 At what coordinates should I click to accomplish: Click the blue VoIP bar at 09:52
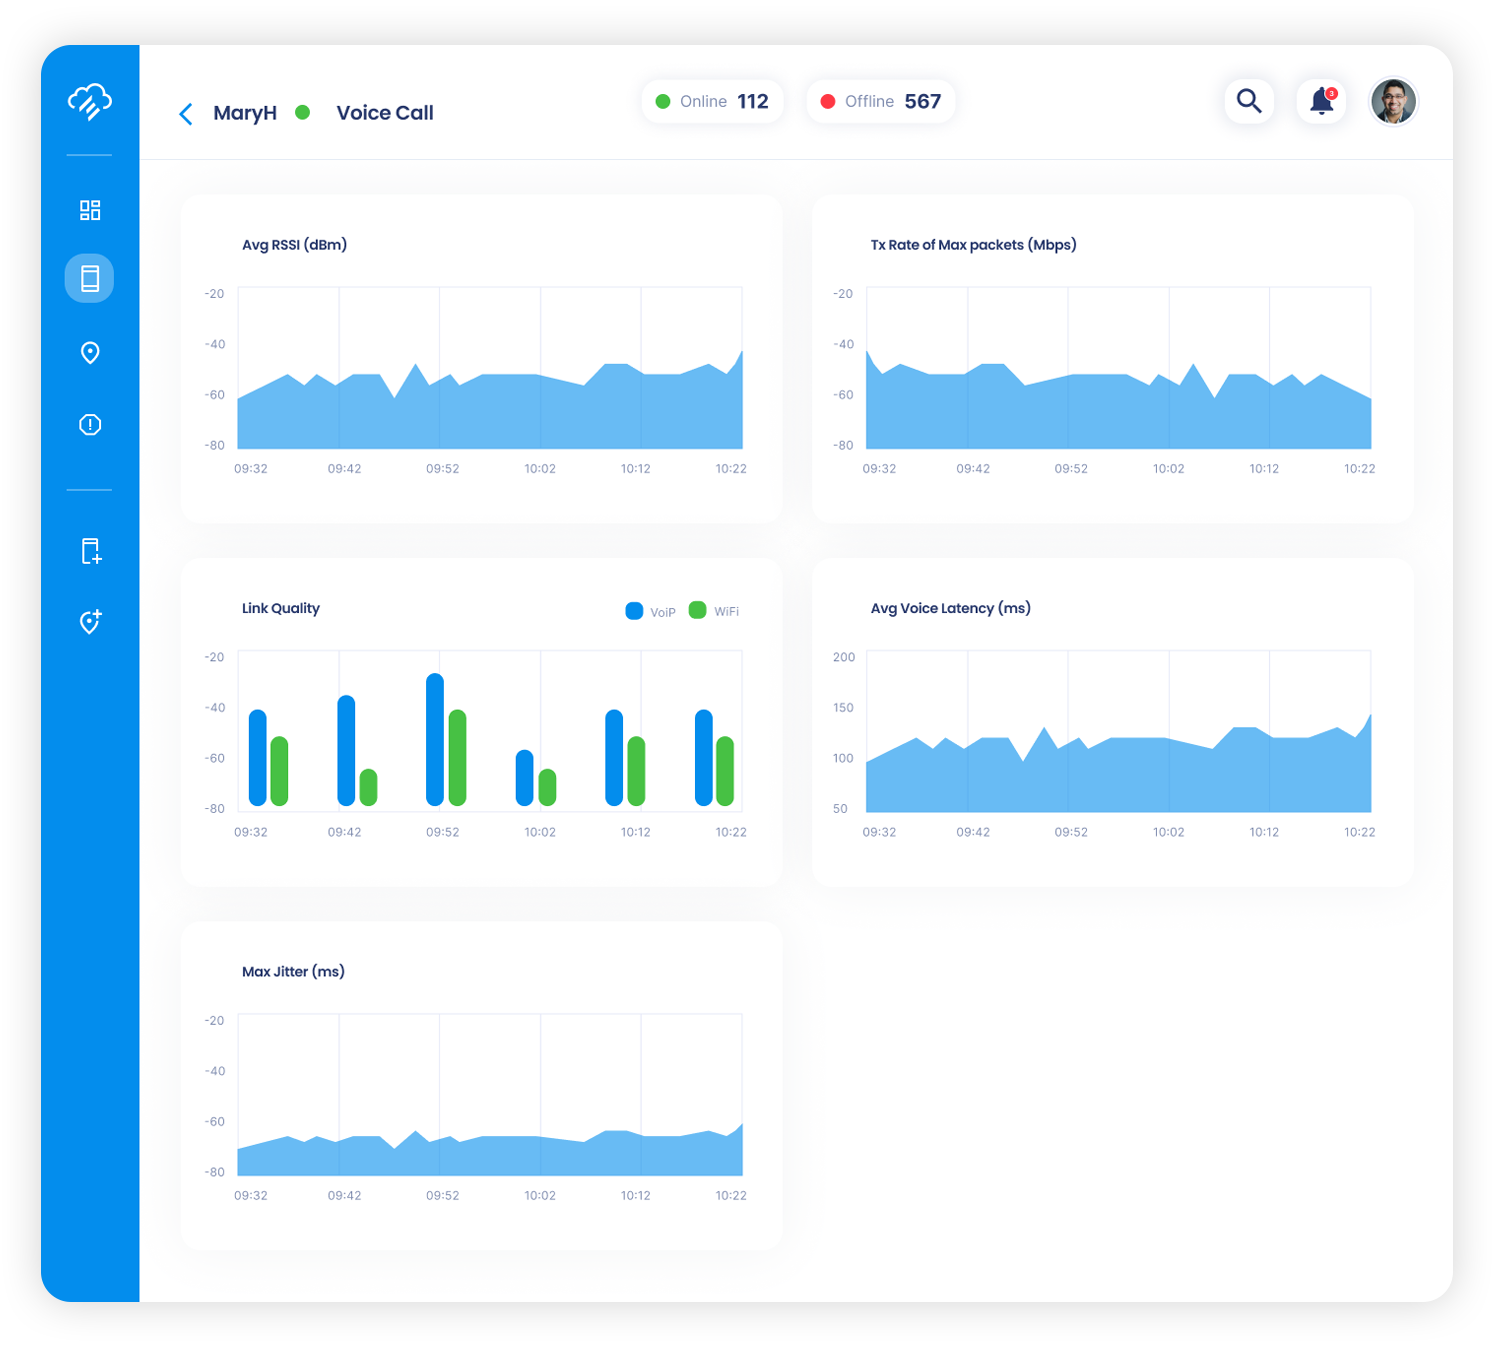pyautogui.click(x=435, y=740)
